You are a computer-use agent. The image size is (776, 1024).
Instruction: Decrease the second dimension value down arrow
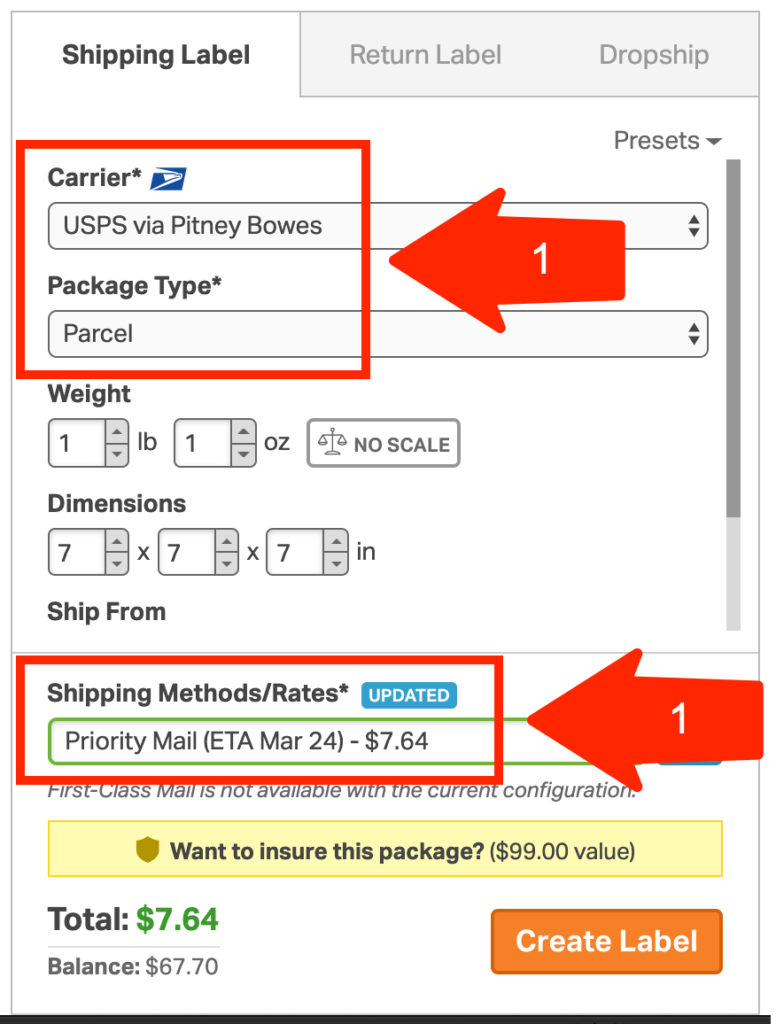226,564
